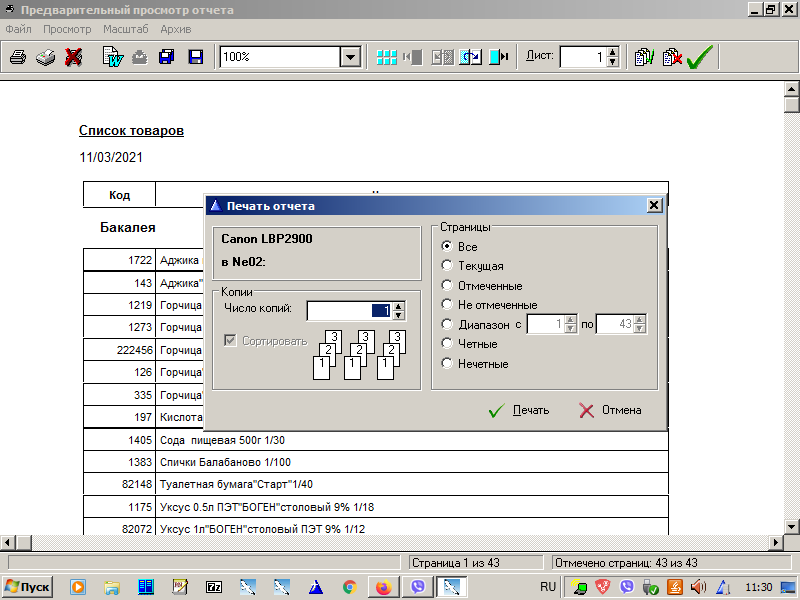Image resolution: width=800 pixels, height=600 pixels.
Task: Increase number of copies with up arrow
Action: [x=399, y=306]
